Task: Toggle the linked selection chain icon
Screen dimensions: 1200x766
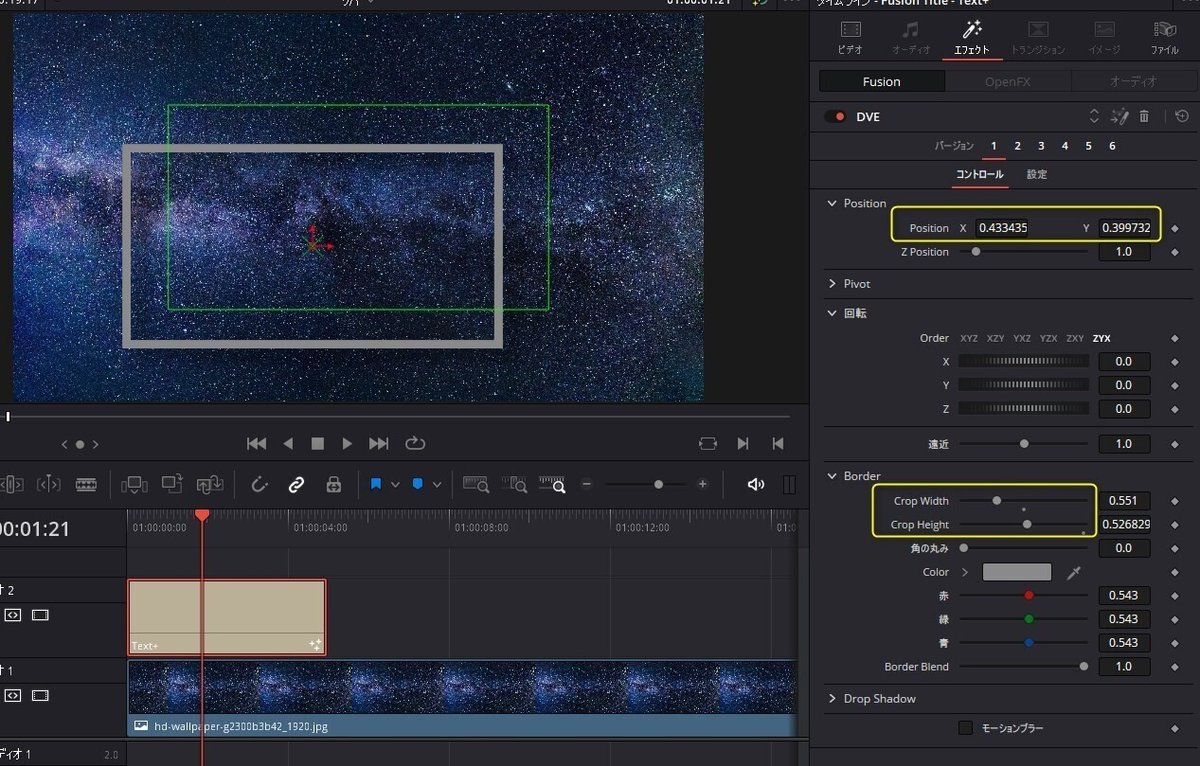Action: point(296,485)
